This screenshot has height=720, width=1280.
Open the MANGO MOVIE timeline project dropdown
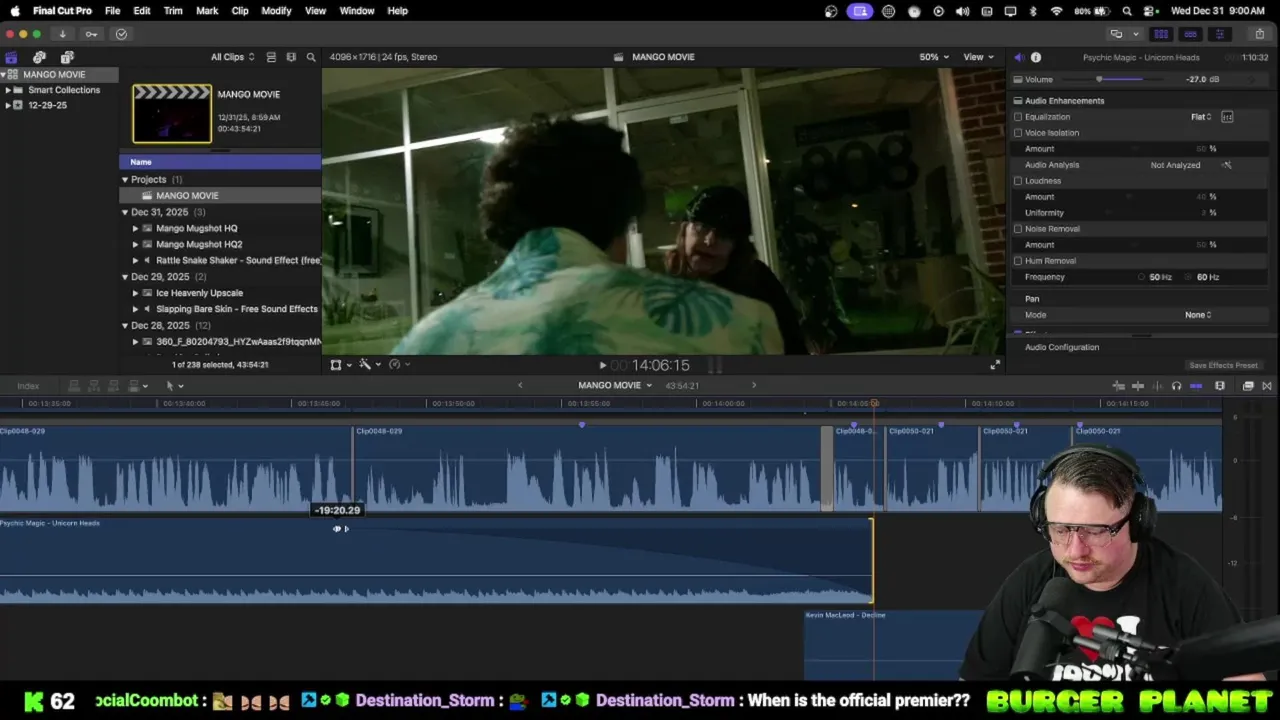(x=614, y=386)
